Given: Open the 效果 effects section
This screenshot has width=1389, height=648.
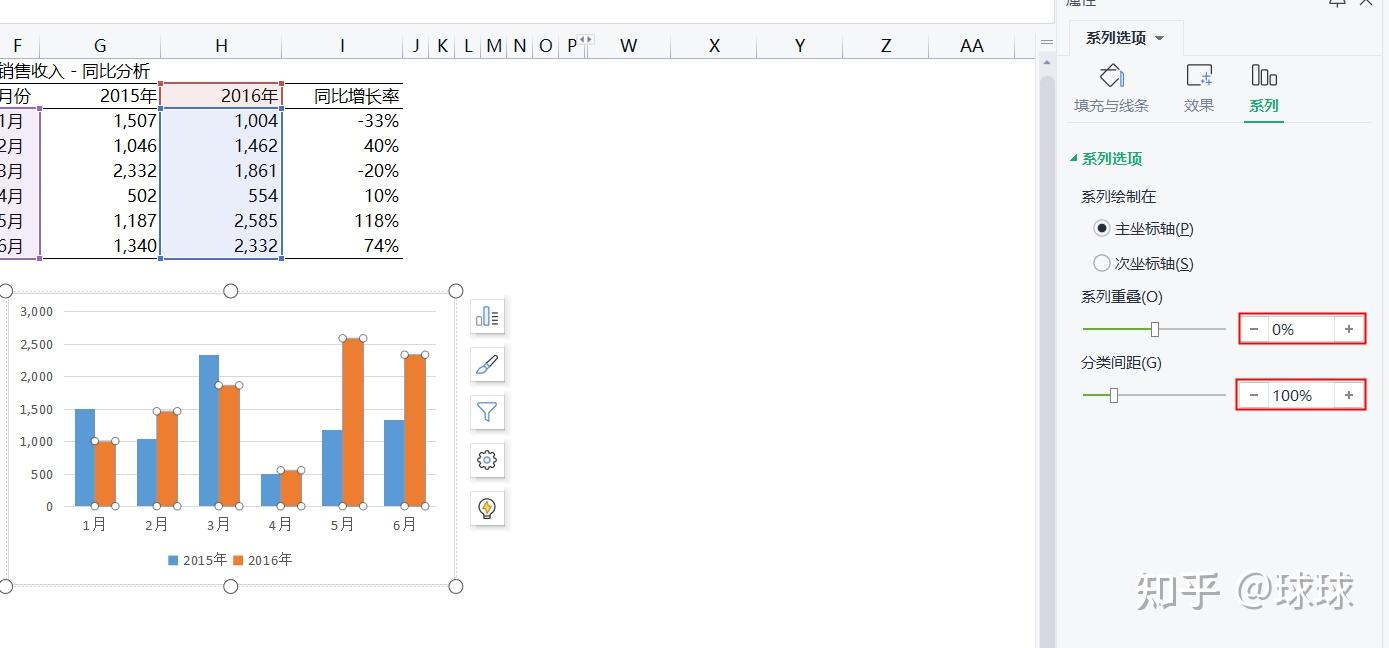Looking at the screenshot, I should coord(1198,88).
